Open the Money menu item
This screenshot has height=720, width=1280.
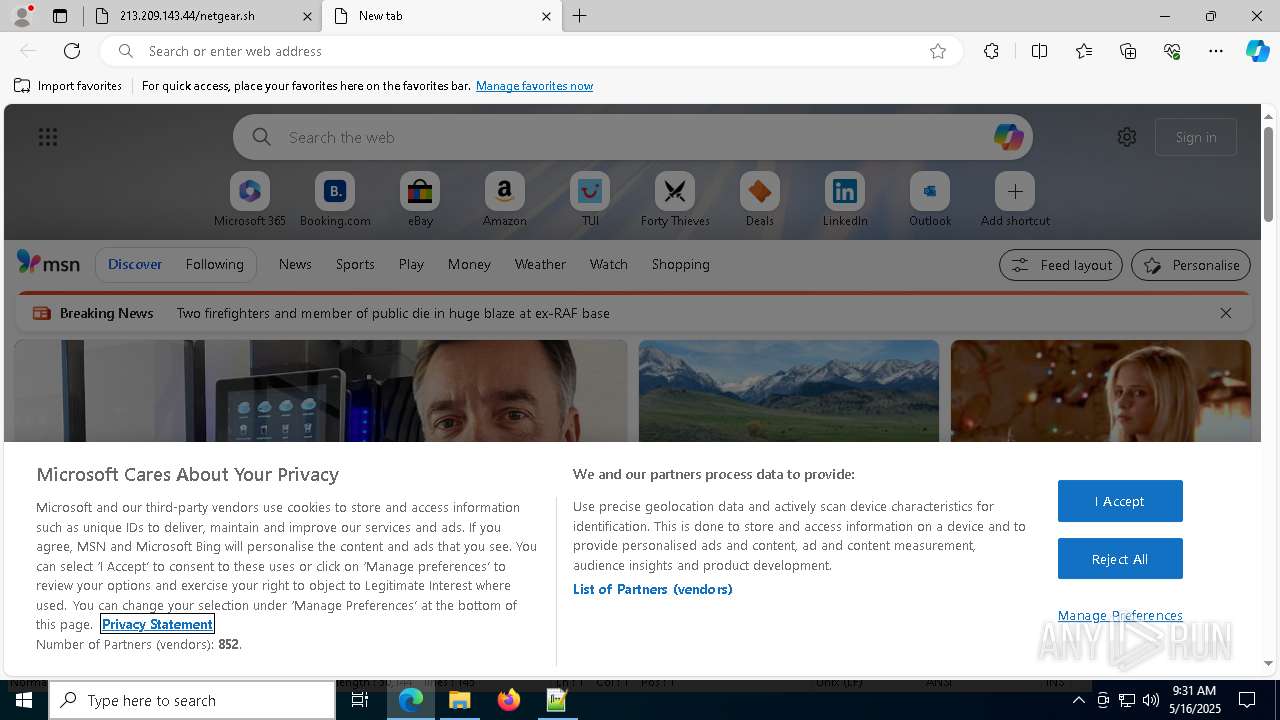(x=469, y=264)
